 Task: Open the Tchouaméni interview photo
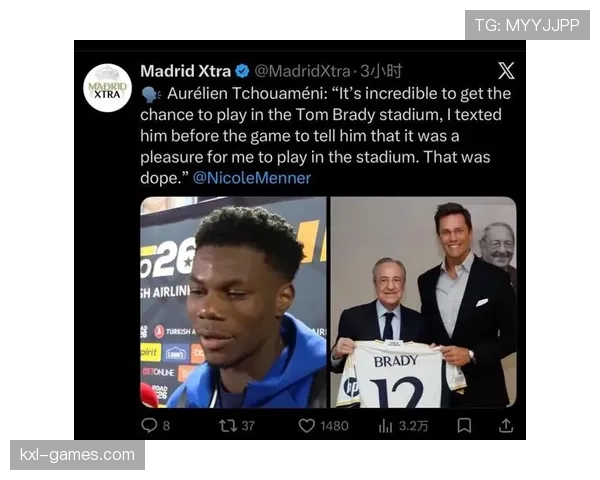tap(233, 302)
